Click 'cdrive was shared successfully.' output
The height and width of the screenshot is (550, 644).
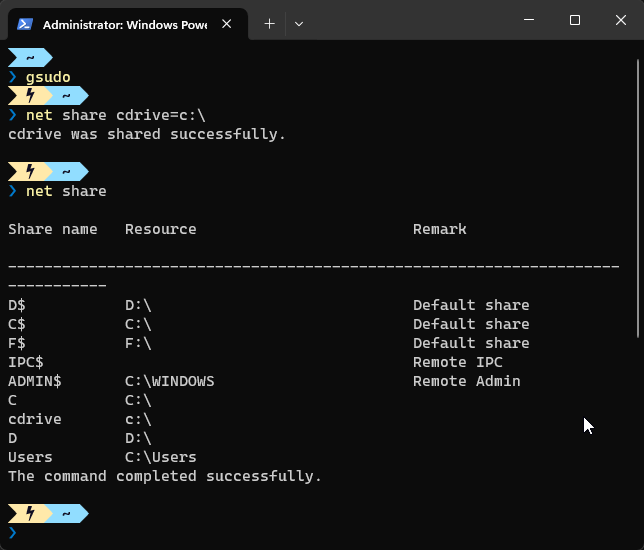click(x=147, y=134)
